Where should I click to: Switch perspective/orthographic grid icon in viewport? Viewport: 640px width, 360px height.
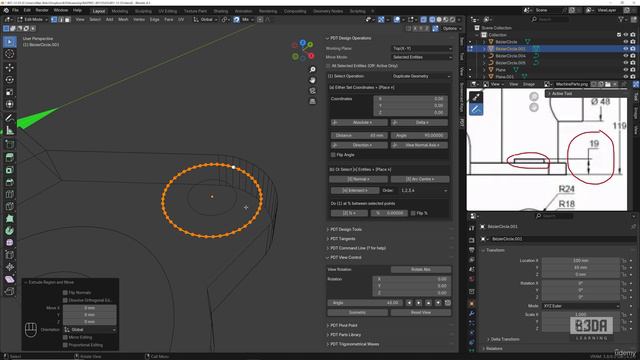(312, 102)
